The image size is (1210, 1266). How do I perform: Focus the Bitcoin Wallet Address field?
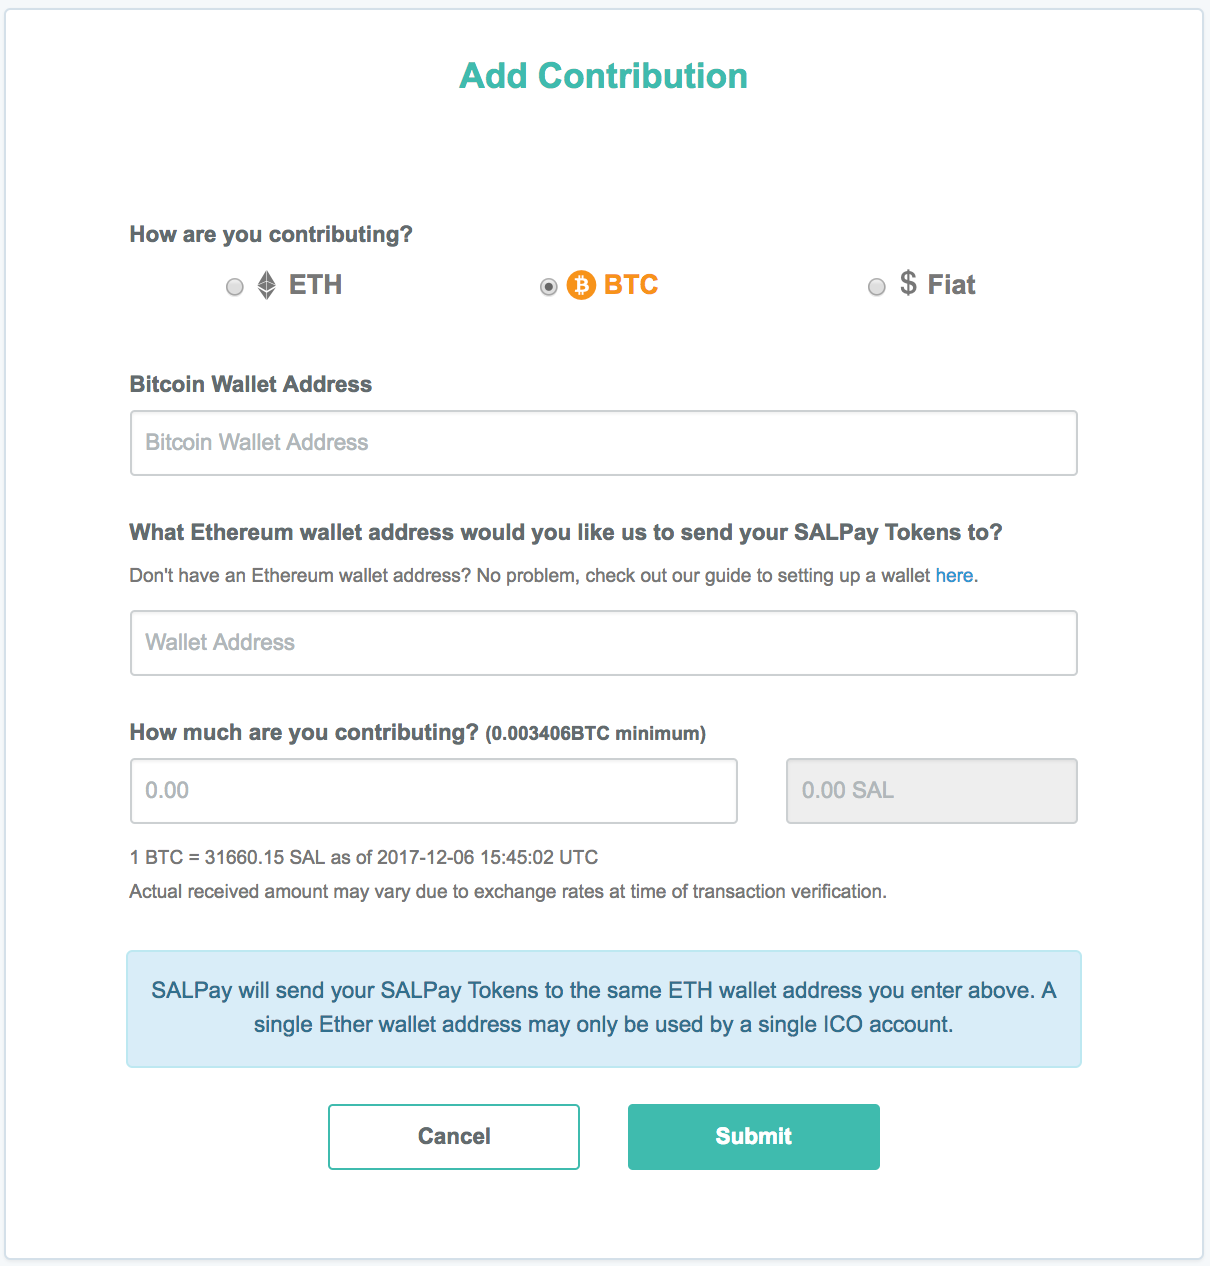603,443
